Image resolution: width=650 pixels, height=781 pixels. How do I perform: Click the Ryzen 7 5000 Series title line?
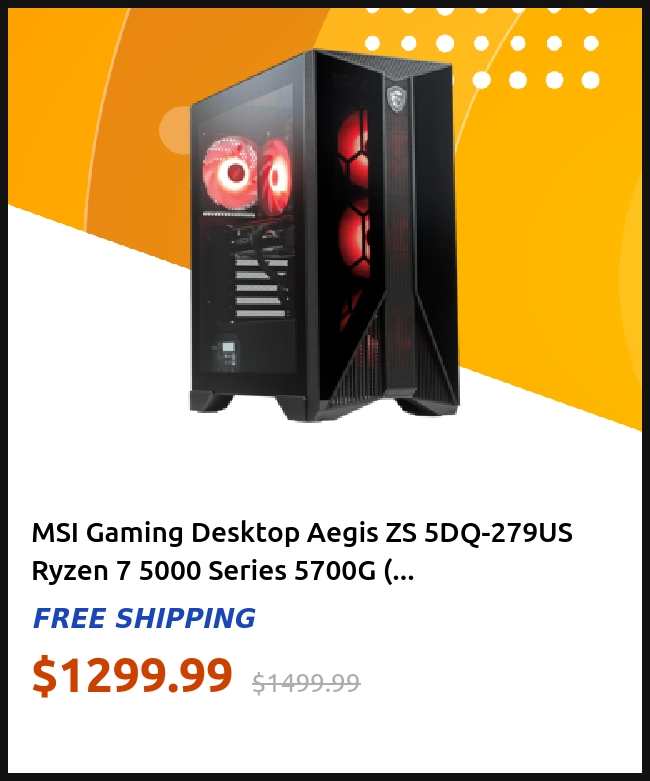tap(223, 571)
